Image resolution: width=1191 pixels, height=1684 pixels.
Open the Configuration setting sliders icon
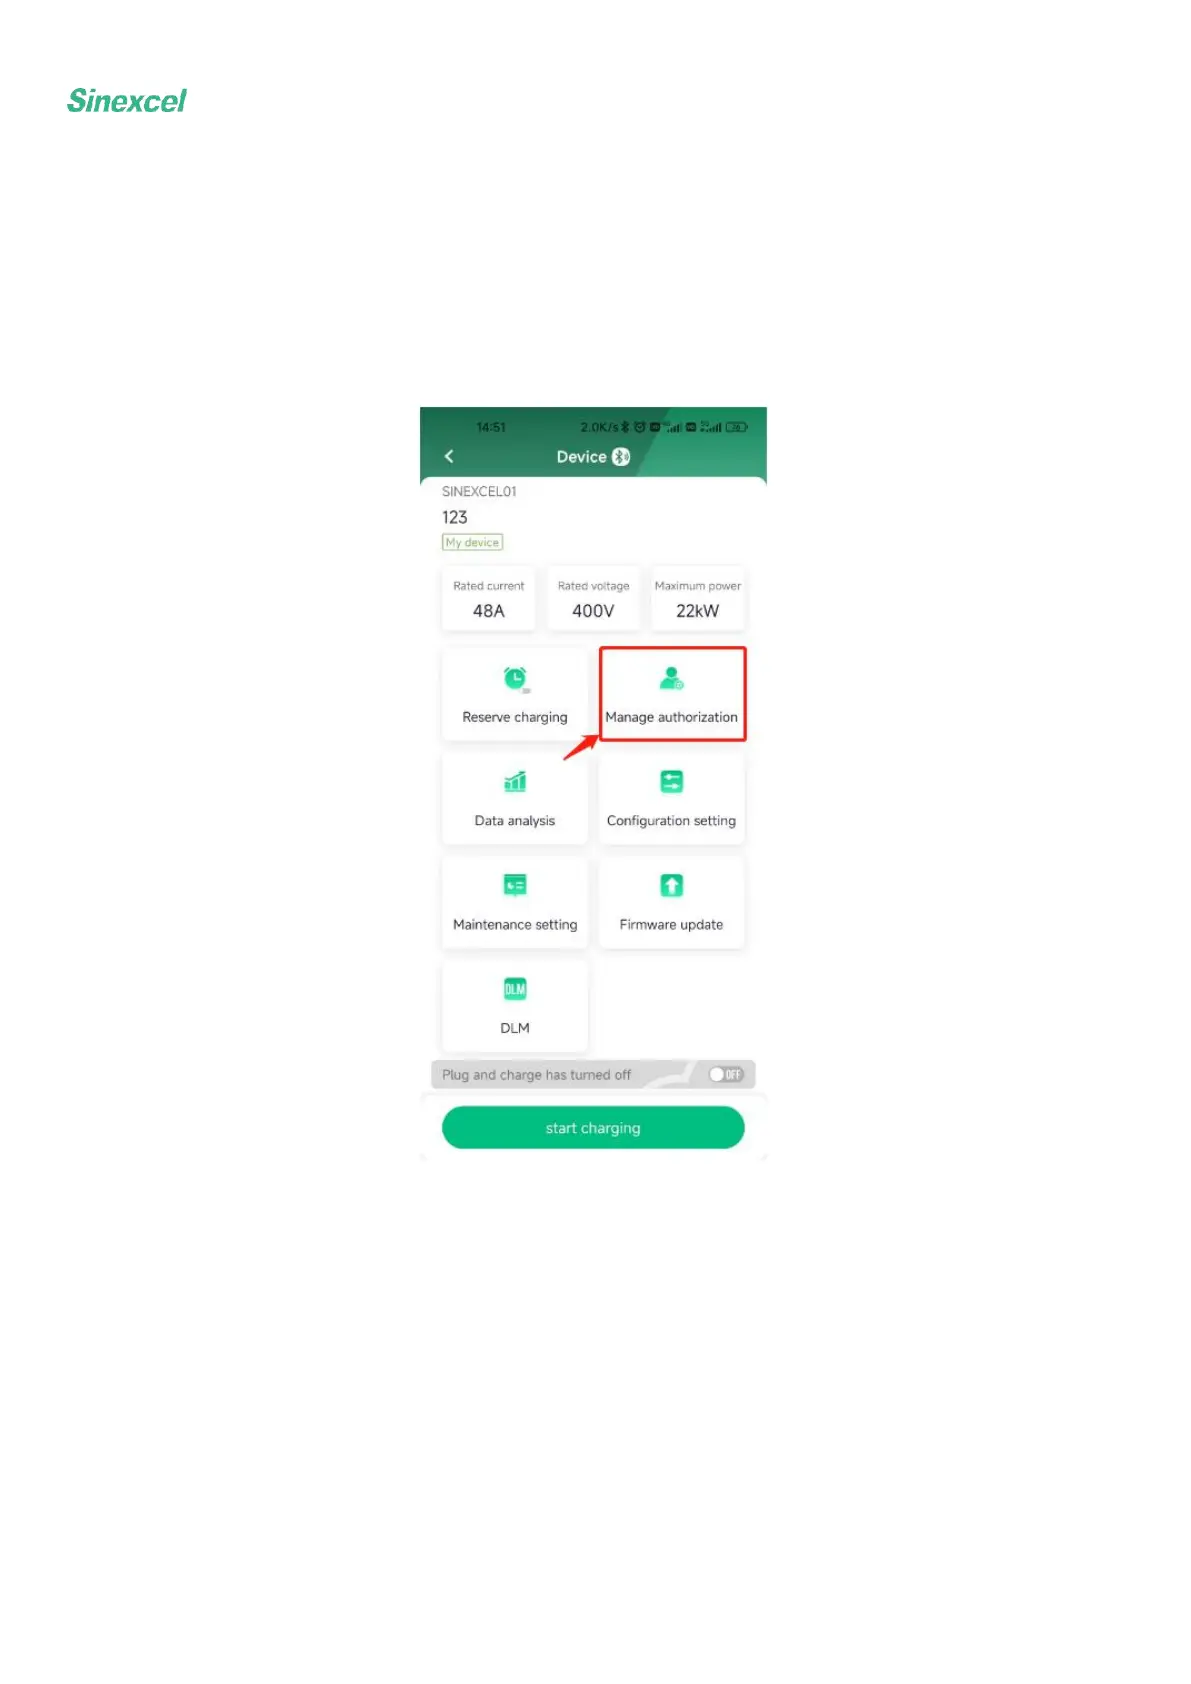(671, 782)
